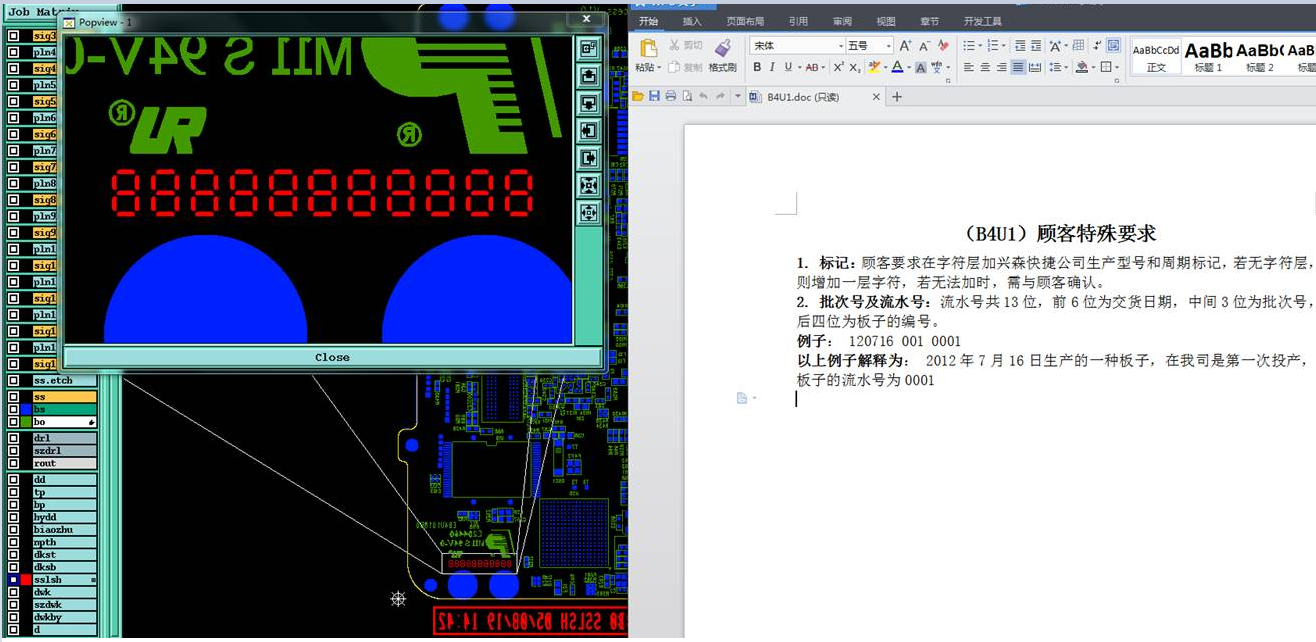1316x642 pixels.
Task: Increase paragraph indent
Action: point(1036,46)
